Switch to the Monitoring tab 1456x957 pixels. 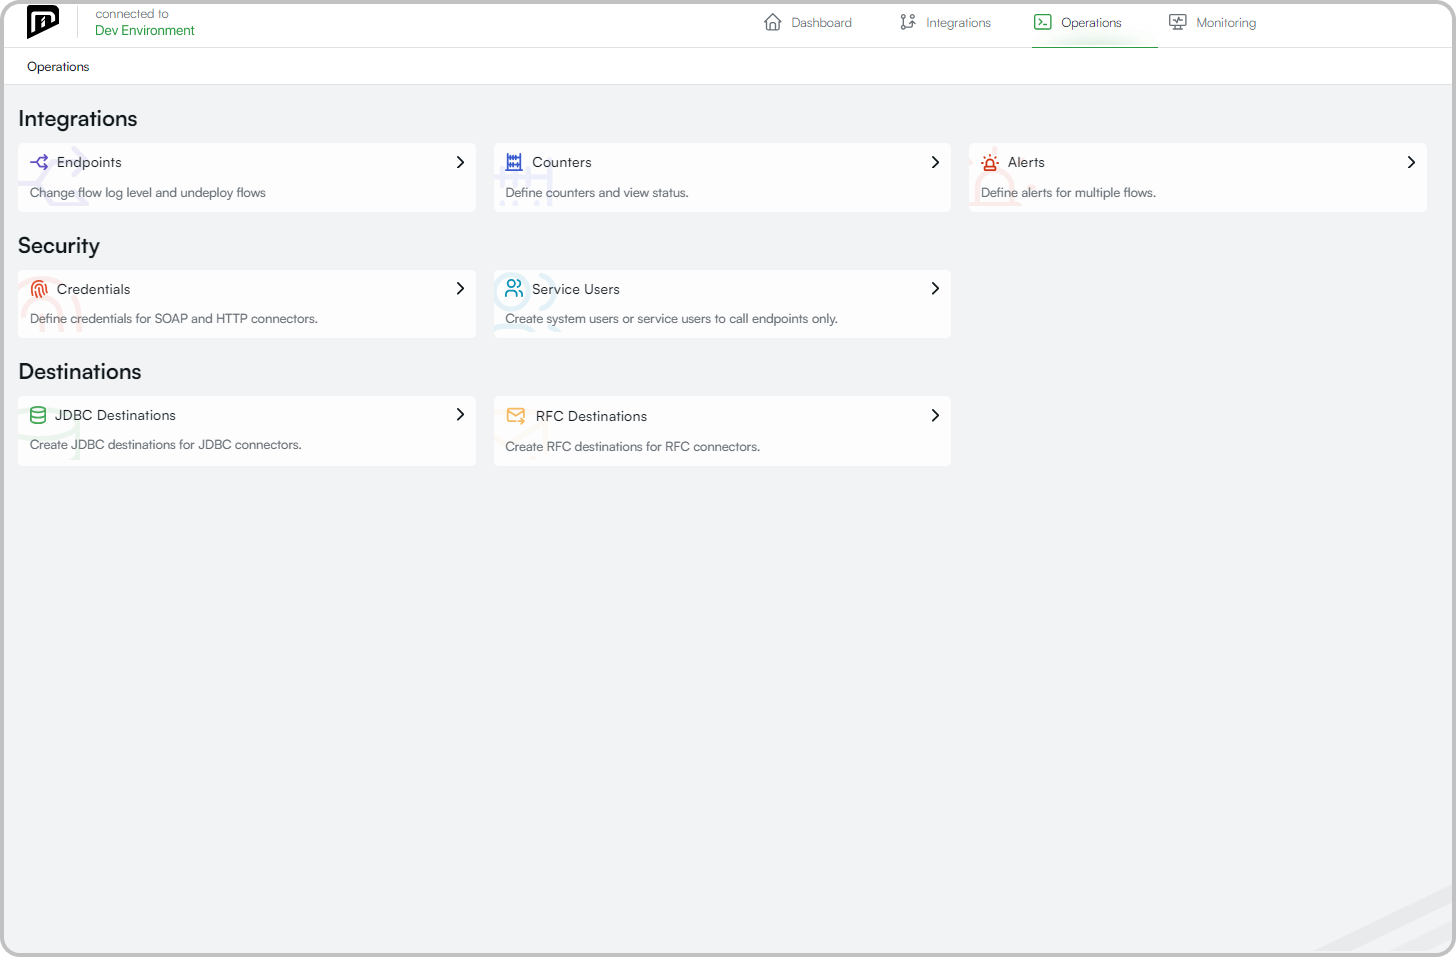(x=1226, y=22)
